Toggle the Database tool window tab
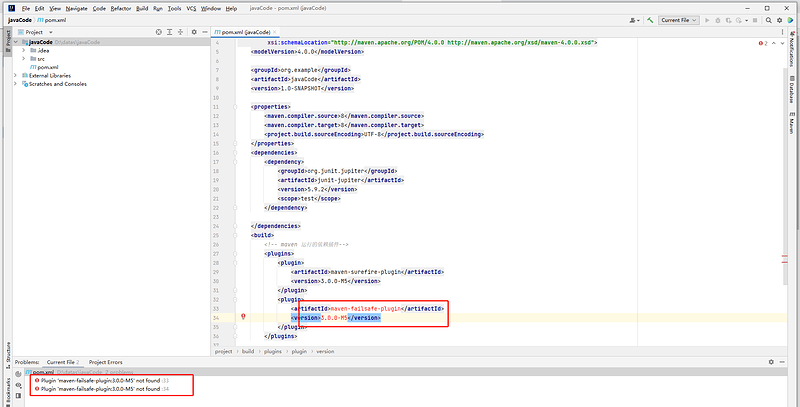 (792, 89)
